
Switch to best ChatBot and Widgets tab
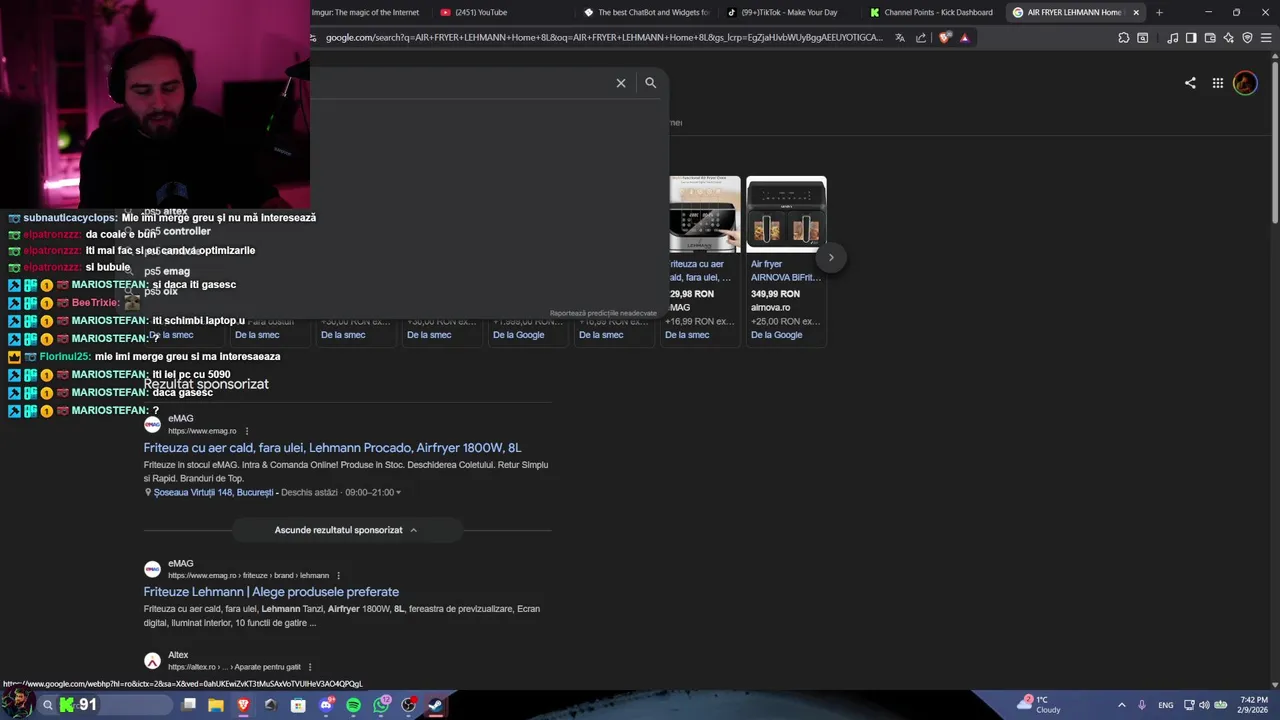pos(647,12)
